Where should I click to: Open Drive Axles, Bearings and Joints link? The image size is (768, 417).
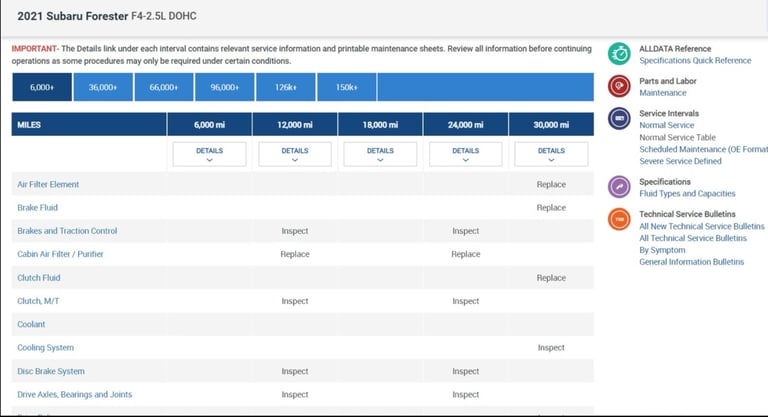[74, 394]
